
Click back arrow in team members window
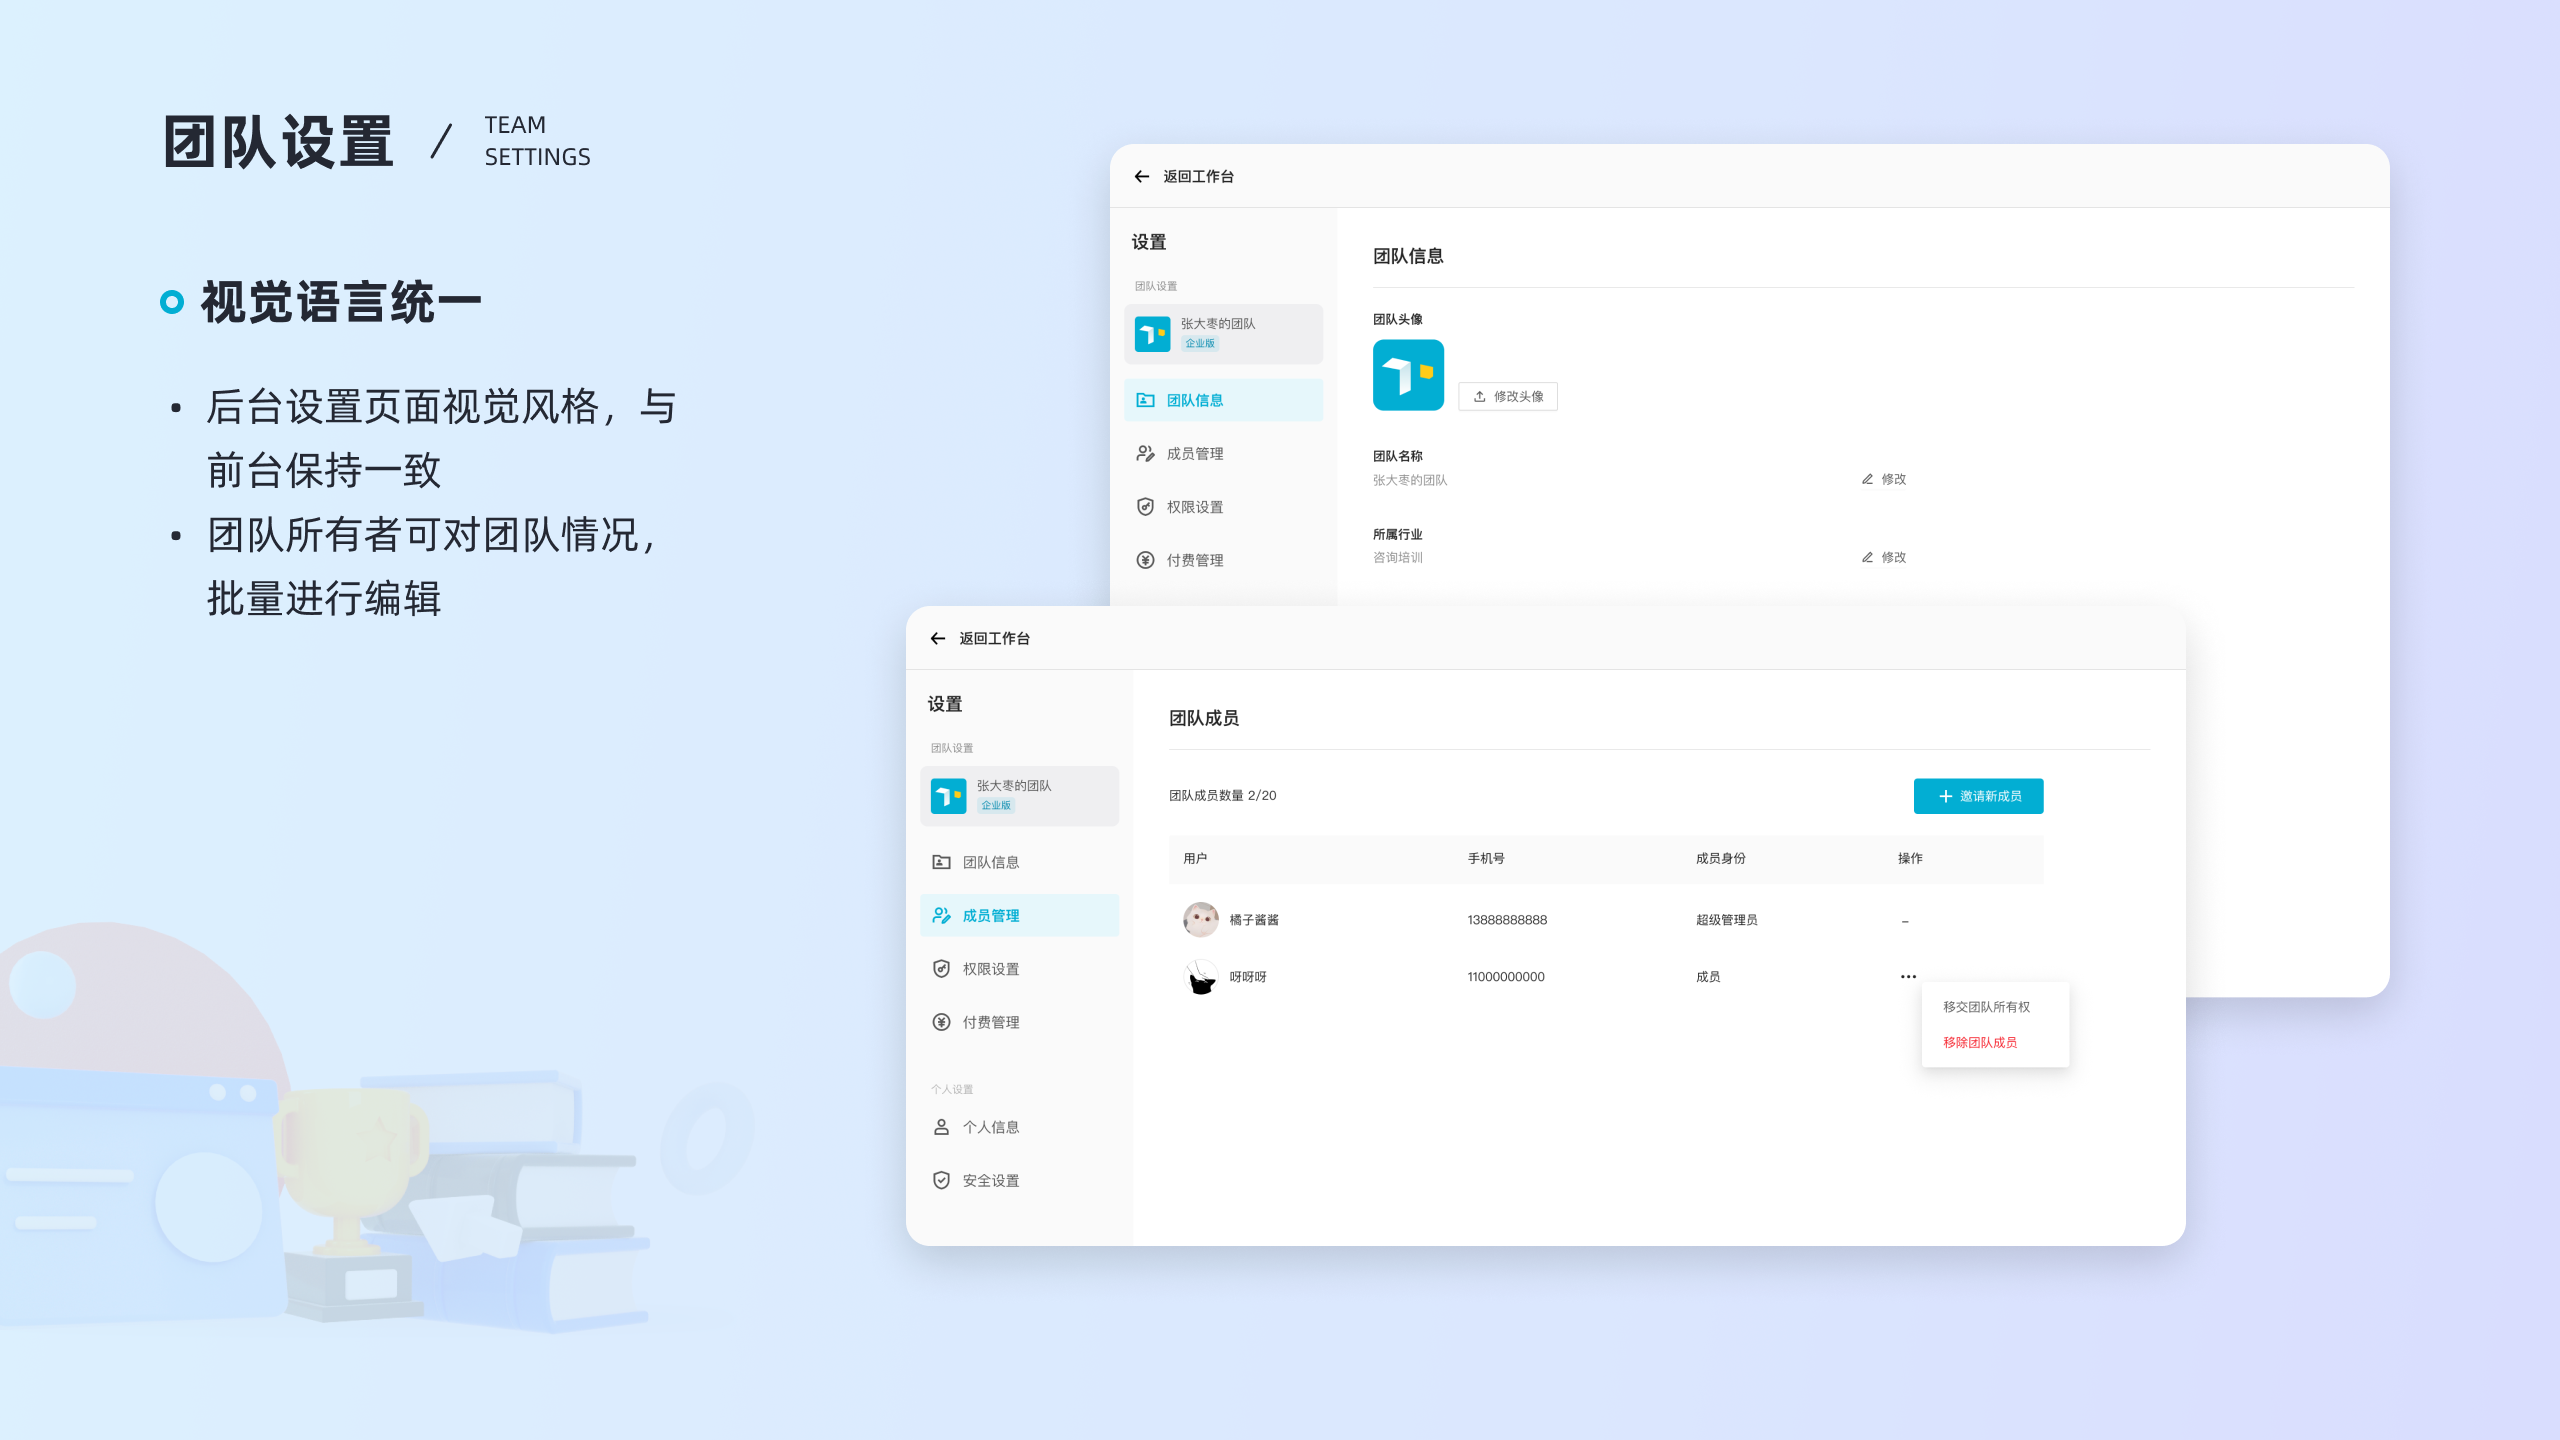click(x=938, y=639)
